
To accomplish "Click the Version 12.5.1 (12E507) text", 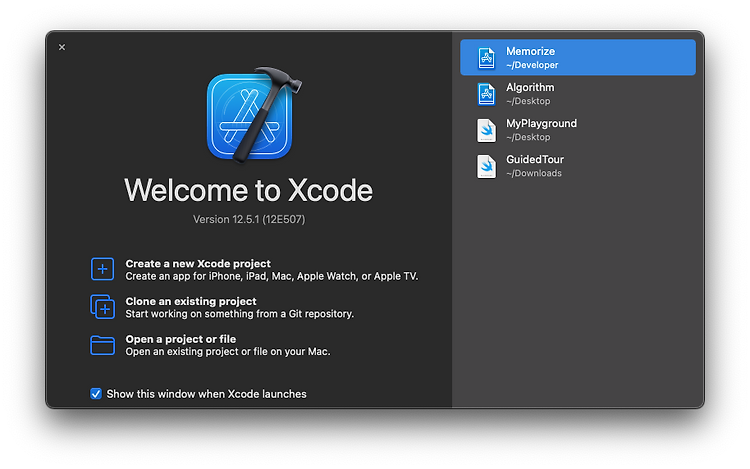I will point(249,219).
